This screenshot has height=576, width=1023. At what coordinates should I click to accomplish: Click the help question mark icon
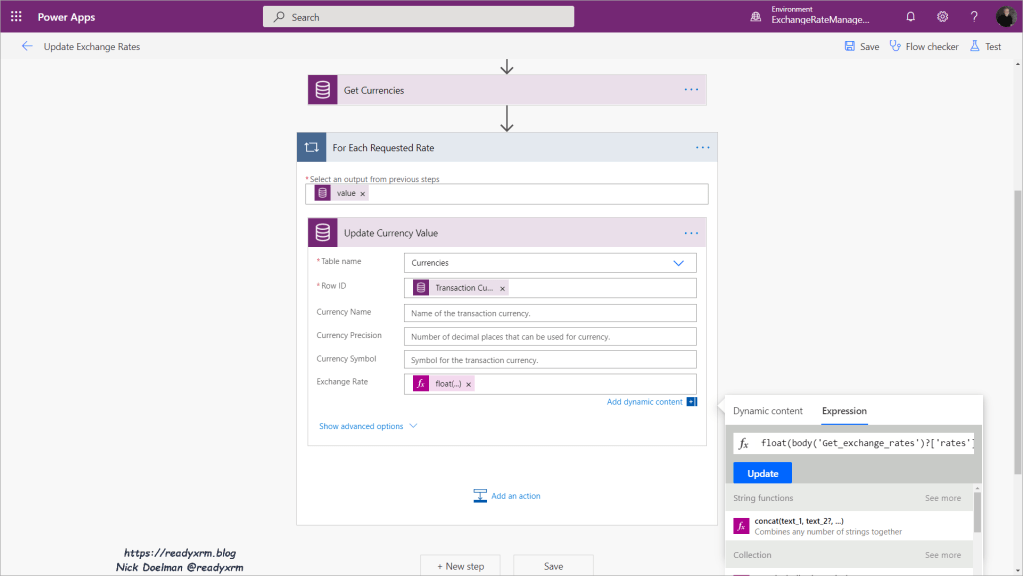coord(974,17)
